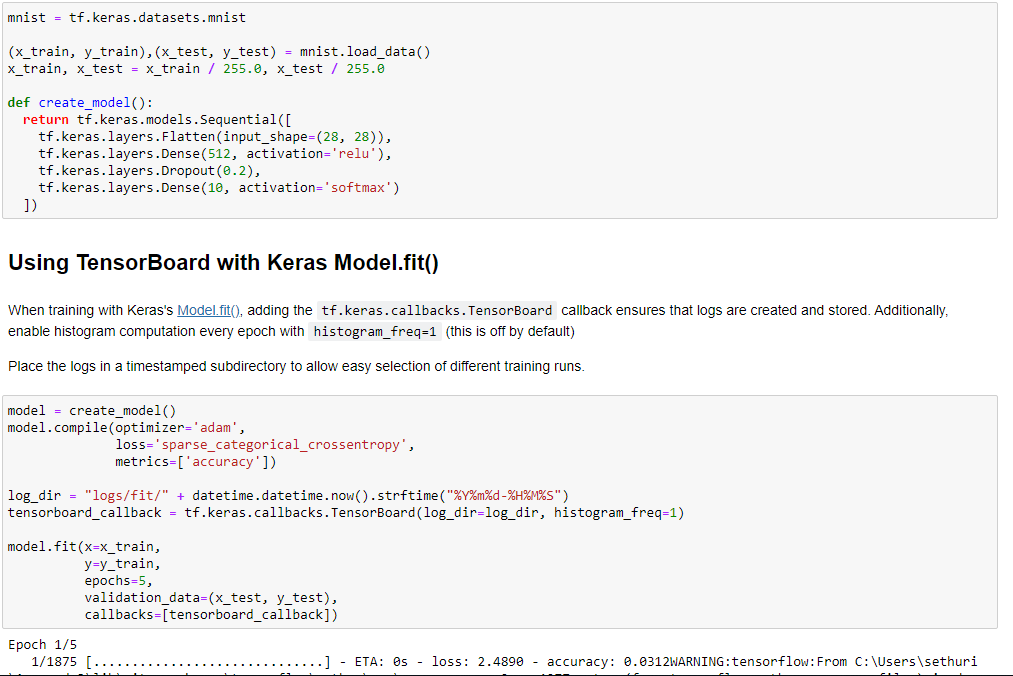Click the inline histogram_freq=1 code snippet
The image size is (1013, 676).
374,331
